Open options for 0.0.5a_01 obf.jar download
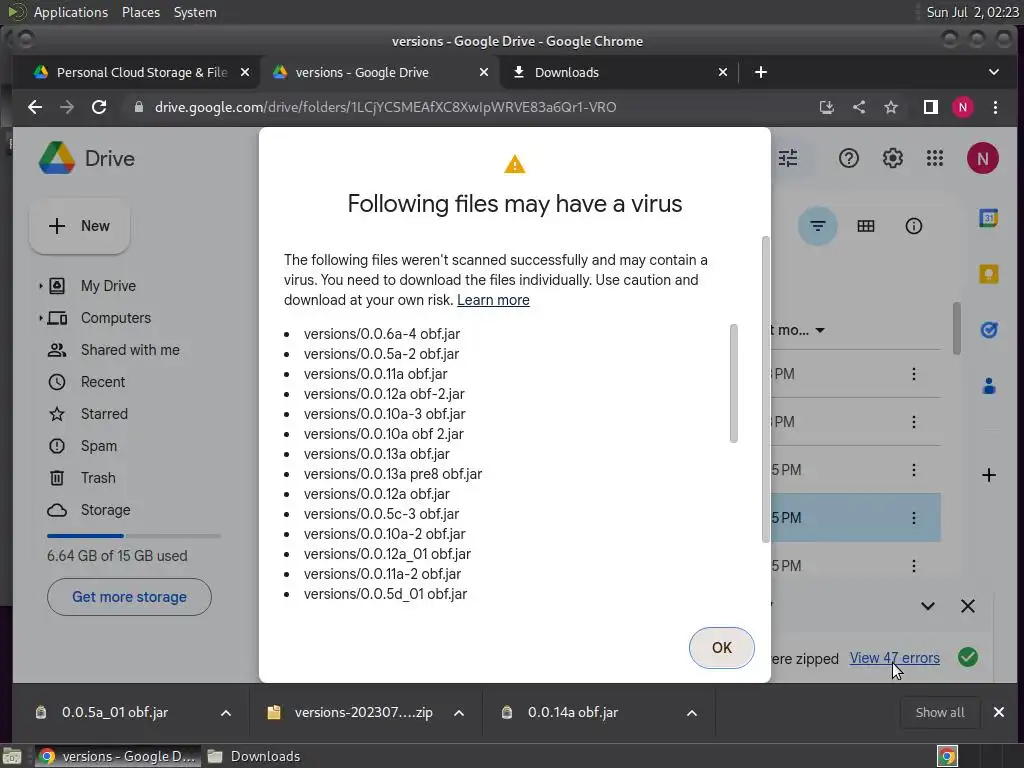 [x=225, y=712]
